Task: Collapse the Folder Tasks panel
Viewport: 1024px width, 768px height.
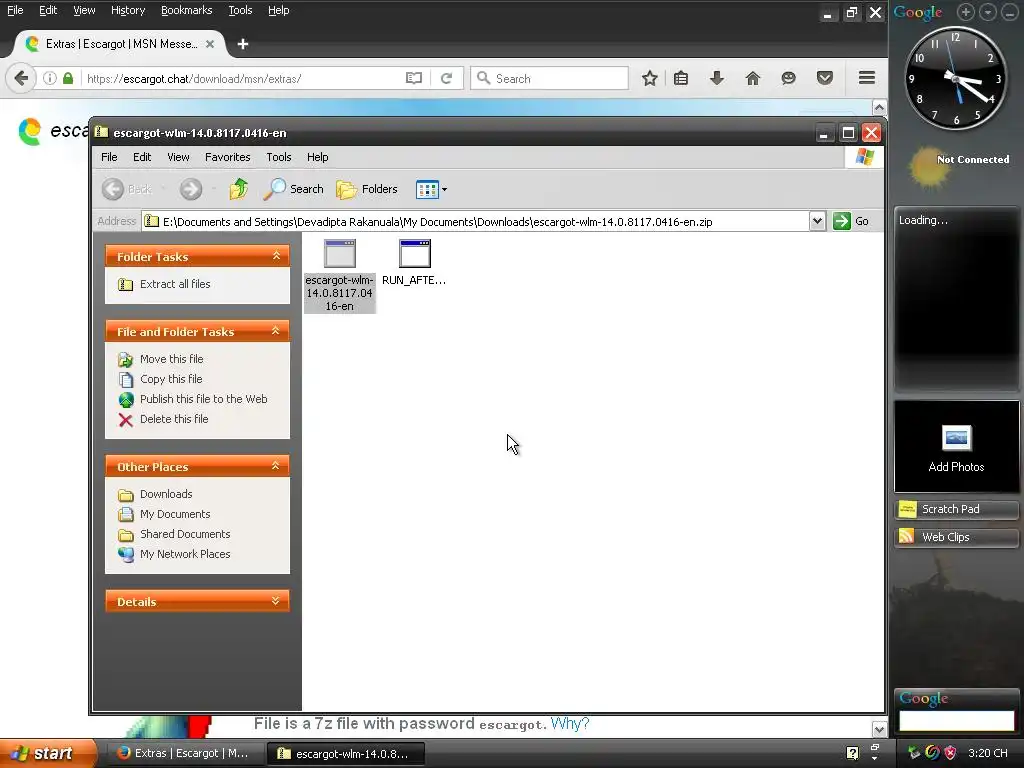Action: (x=276, y=256)
